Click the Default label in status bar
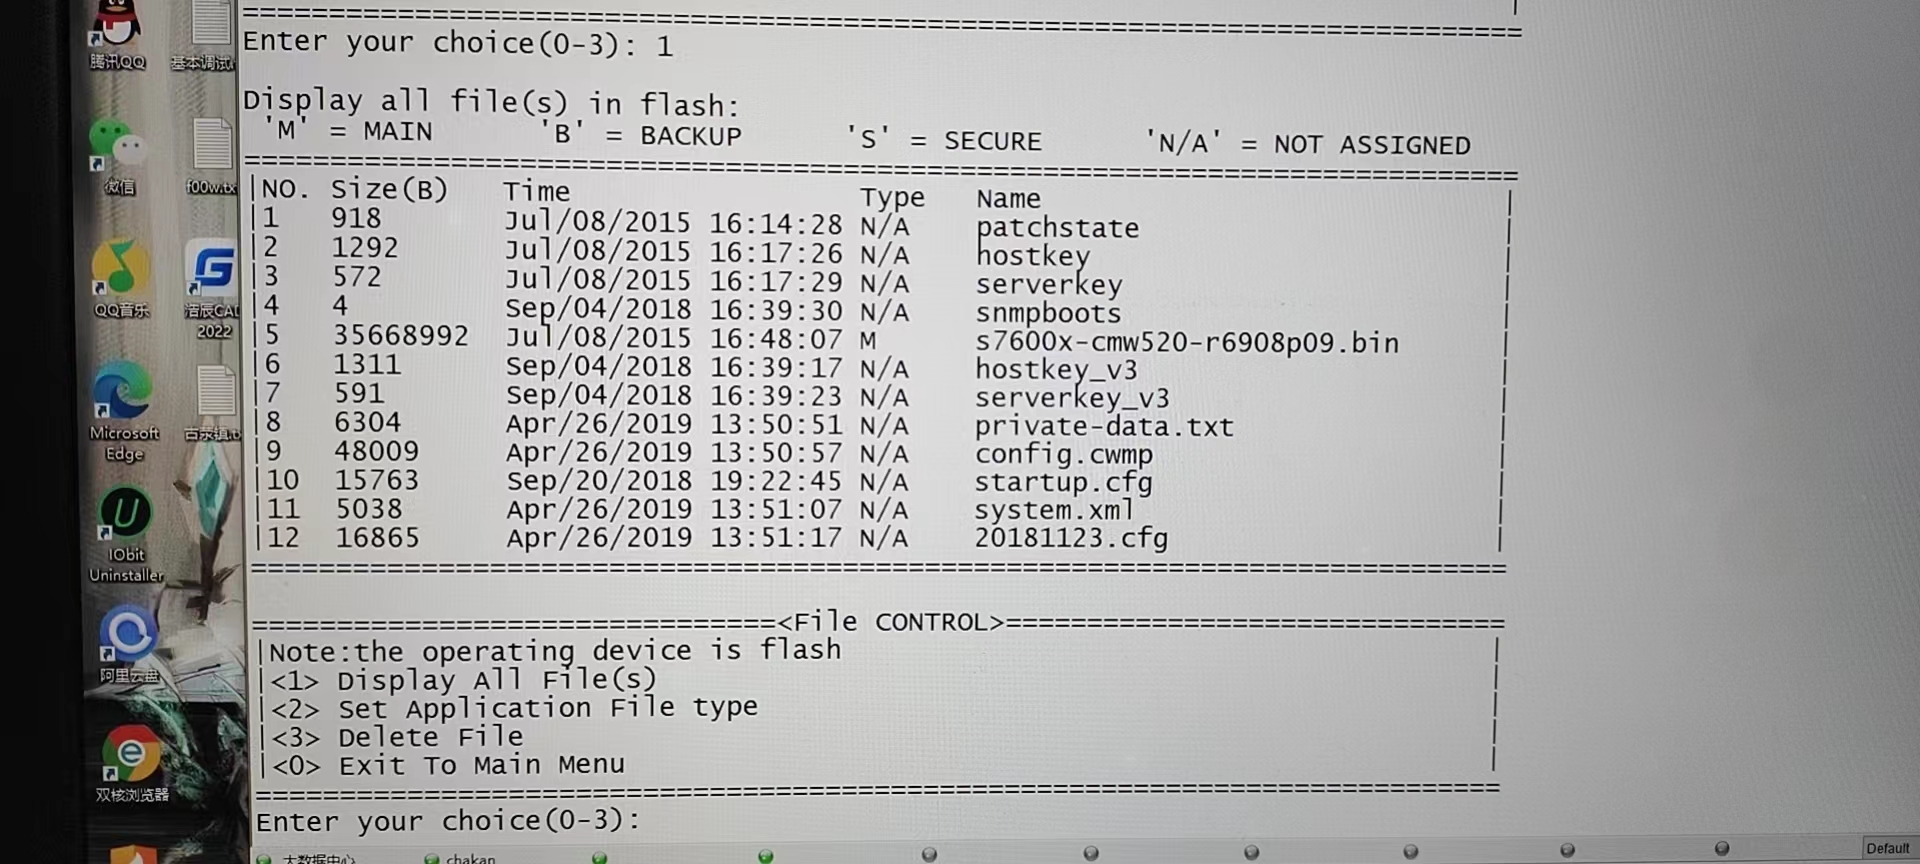Viewport: 1920px width, 864px height. [x=1887, y=848]
